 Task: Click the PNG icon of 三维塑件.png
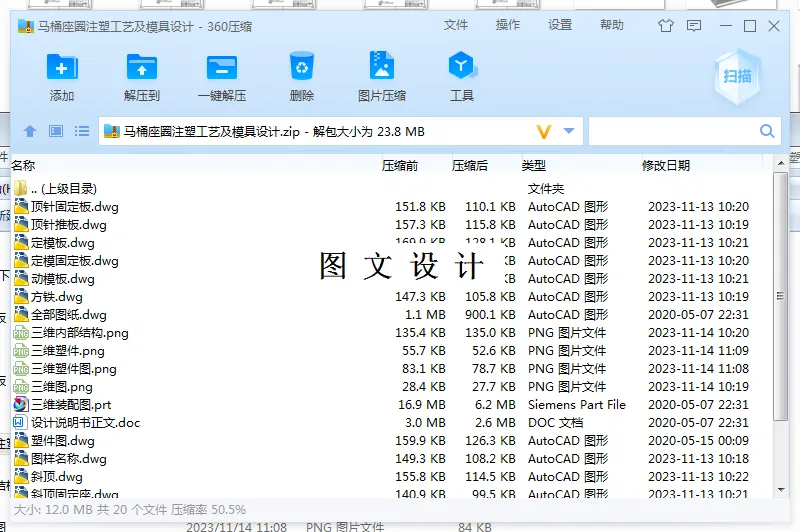[20, 351]
